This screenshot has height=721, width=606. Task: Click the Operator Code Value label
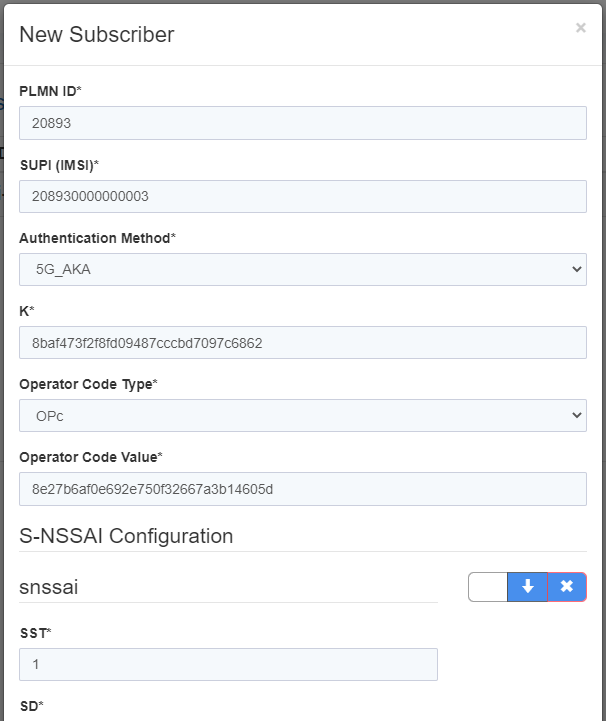[90, 457]
